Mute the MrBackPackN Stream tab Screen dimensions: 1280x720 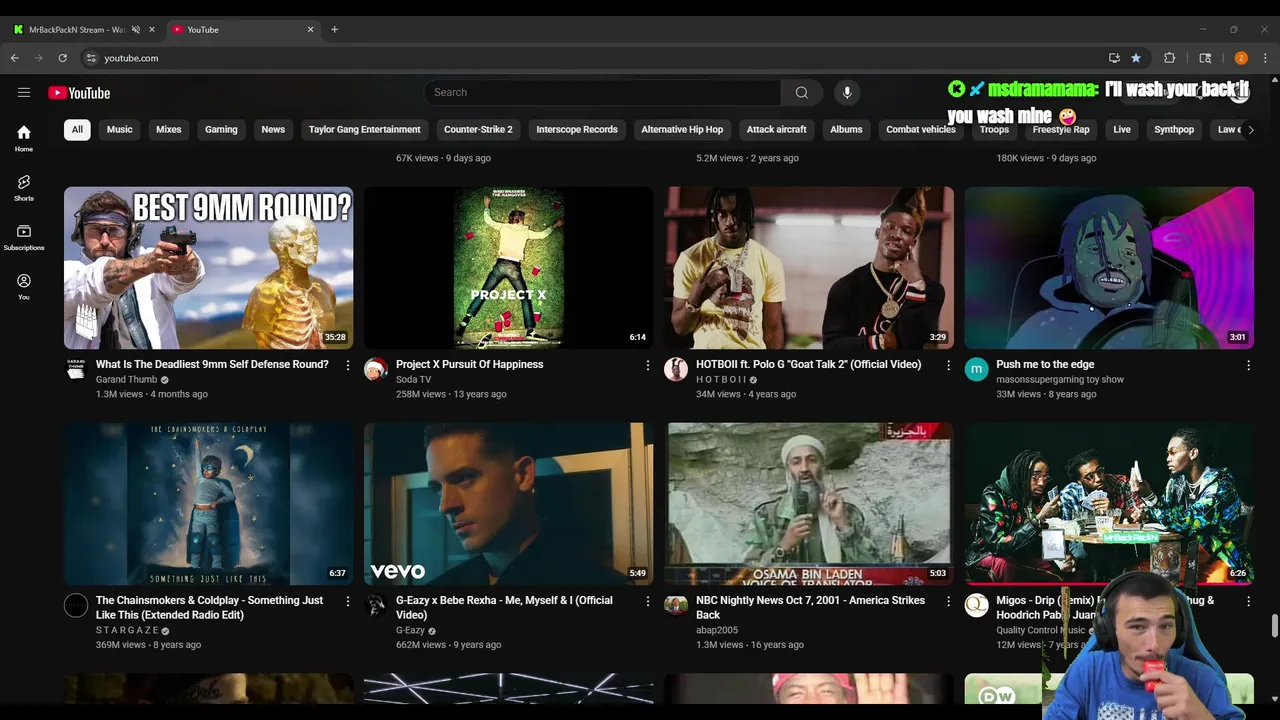pos(136,29)
